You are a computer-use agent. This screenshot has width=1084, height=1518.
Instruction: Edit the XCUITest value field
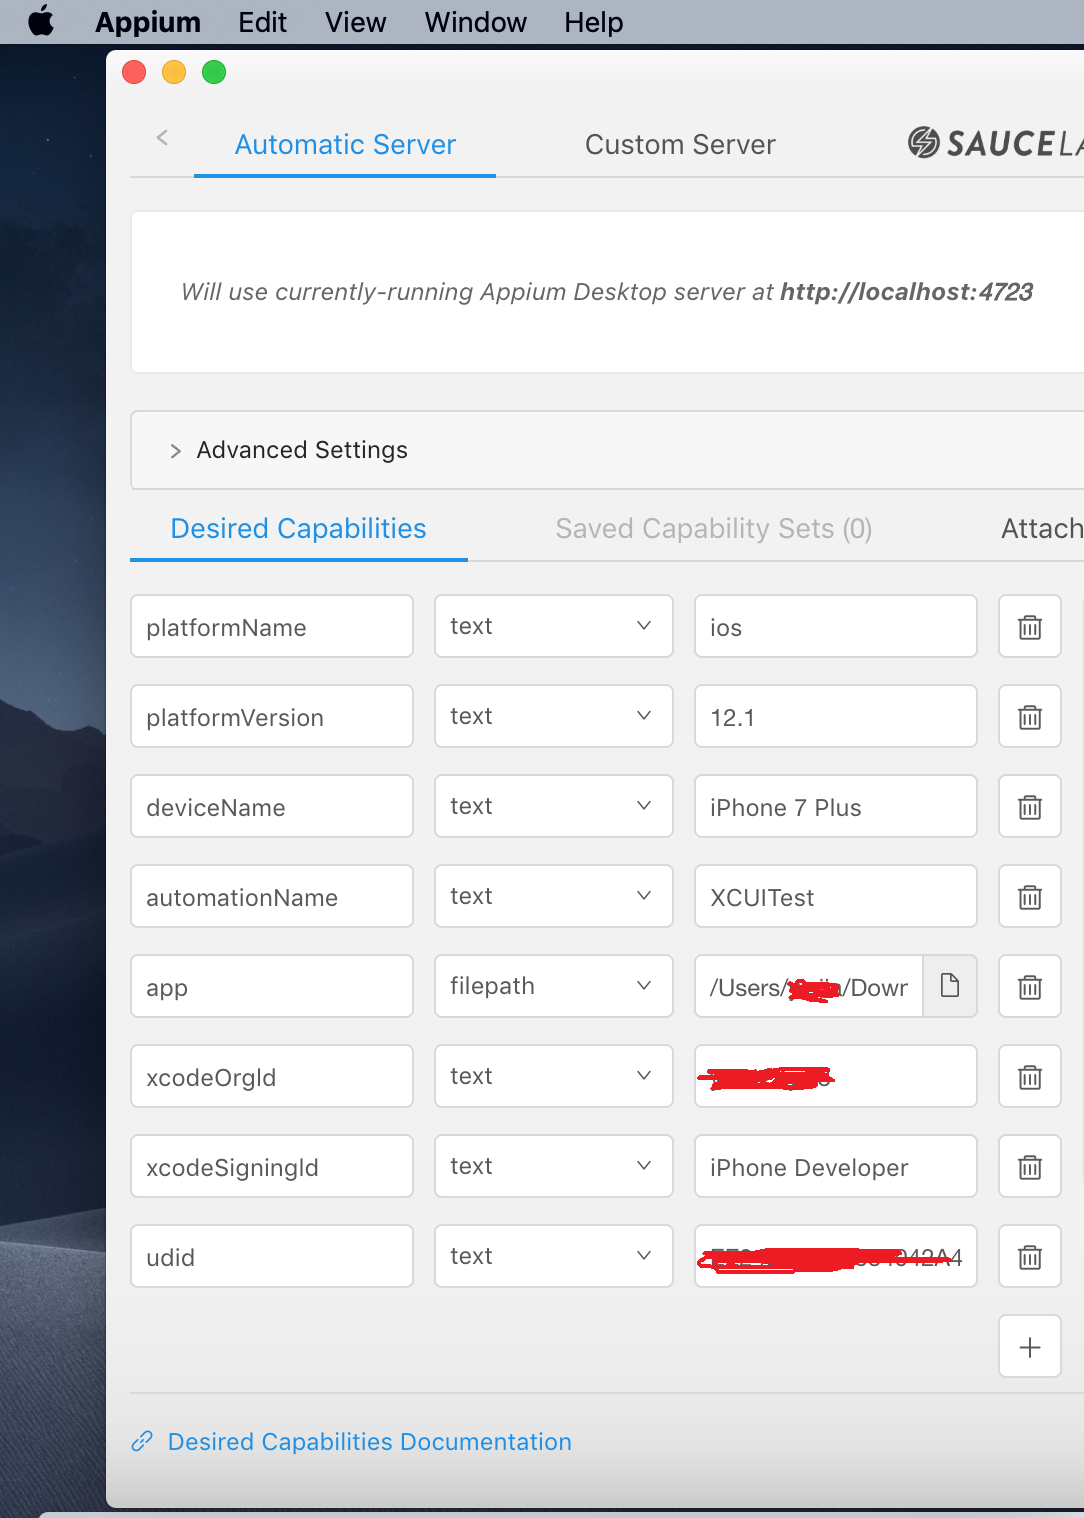835,897
